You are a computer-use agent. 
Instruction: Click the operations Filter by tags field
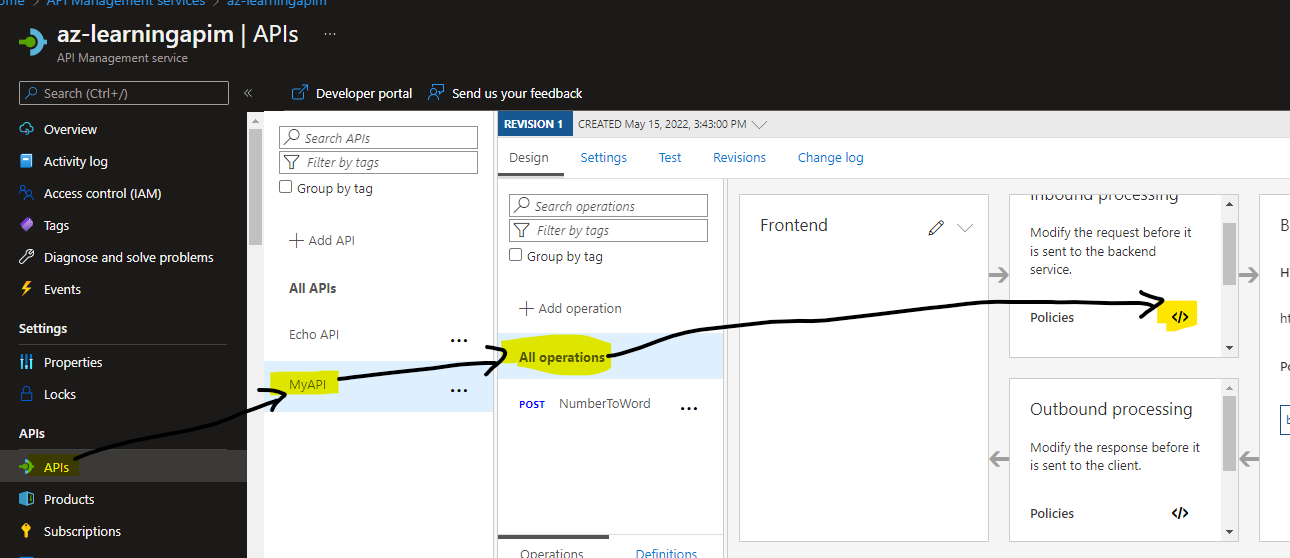(x=608, y=230)
